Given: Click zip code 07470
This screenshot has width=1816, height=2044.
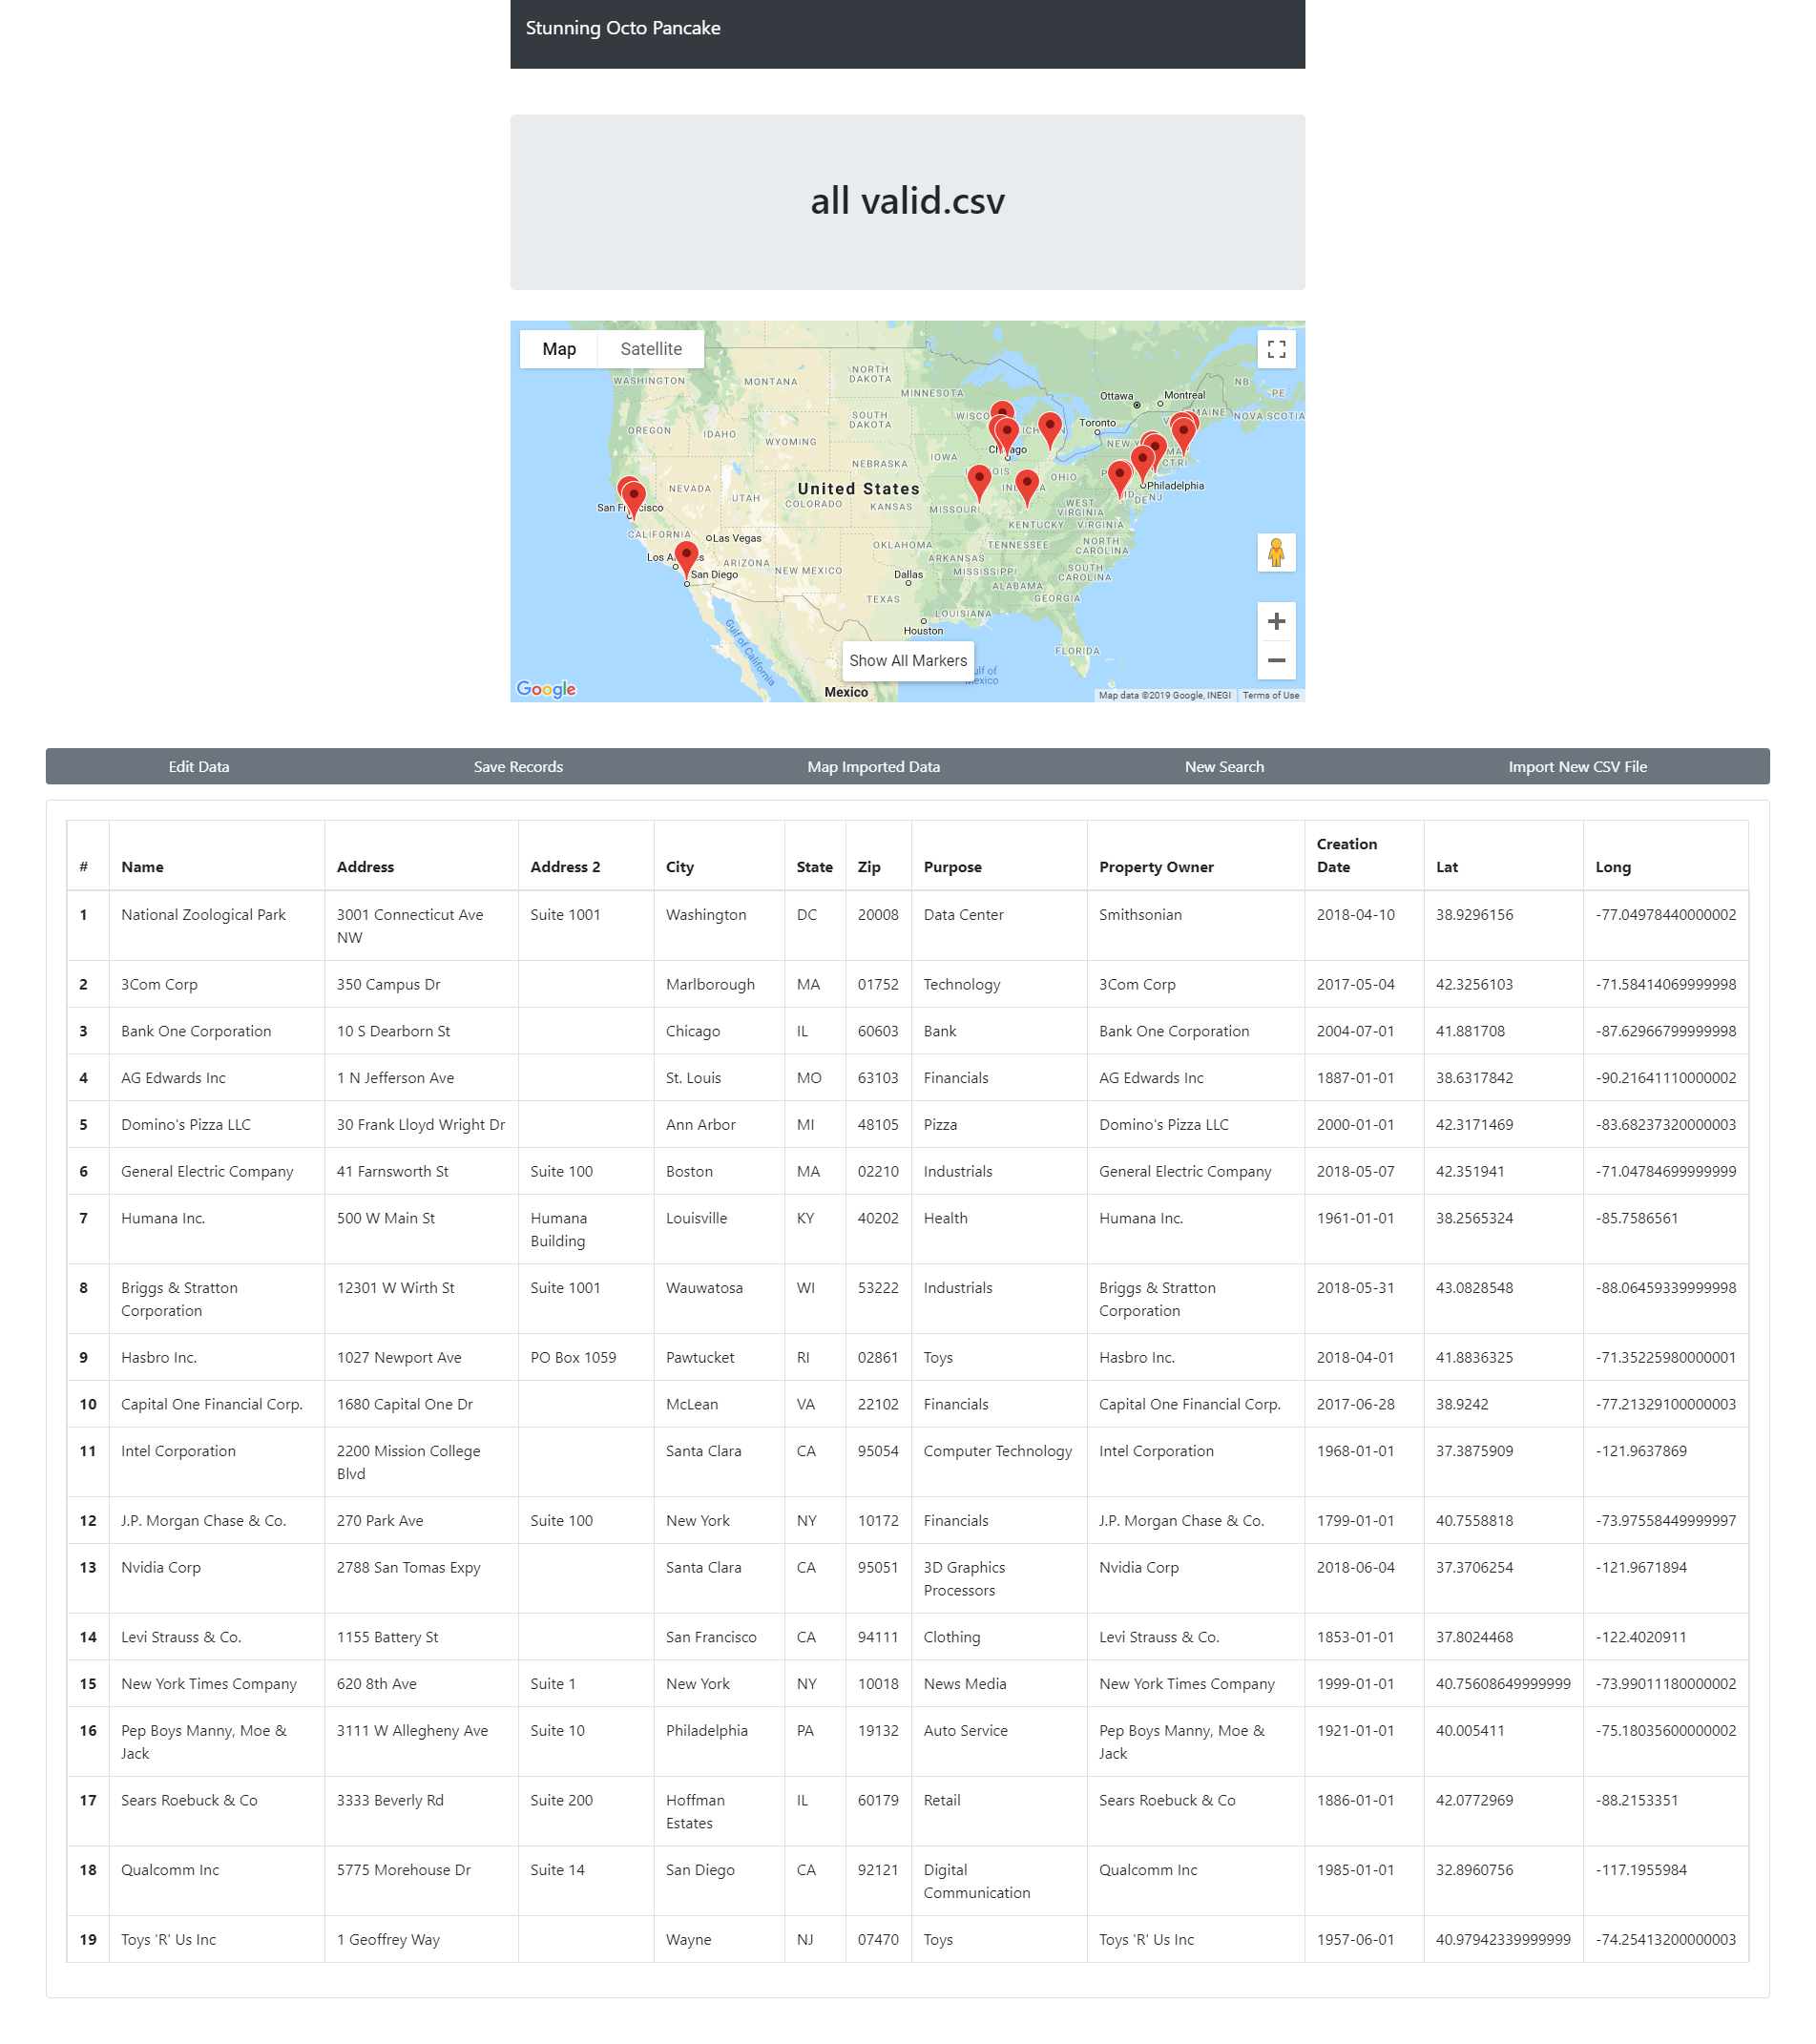Looking at the screenshot, I should pyautogui.click(x=878, y=1940).
